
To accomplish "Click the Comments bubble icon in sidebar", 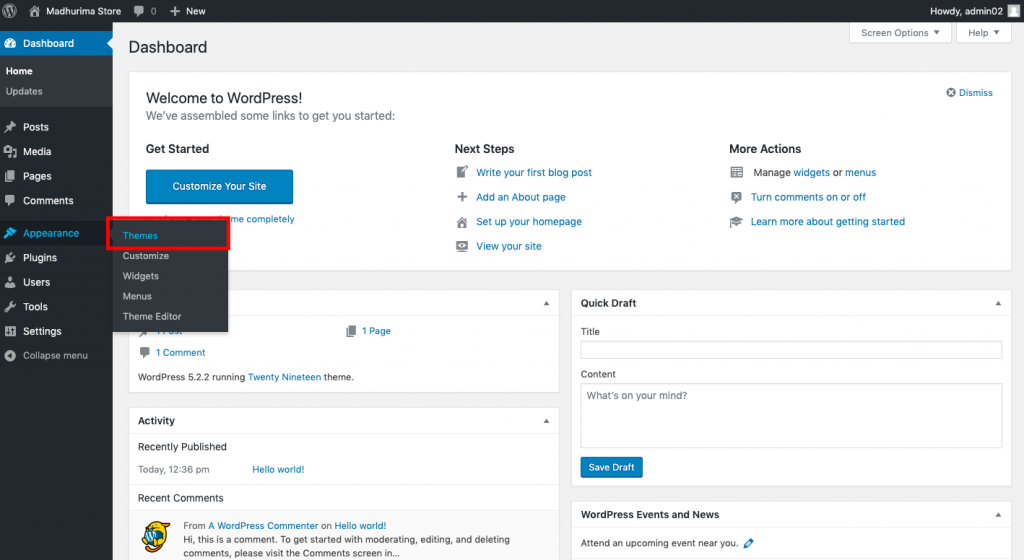I will [x=10, y=200].
